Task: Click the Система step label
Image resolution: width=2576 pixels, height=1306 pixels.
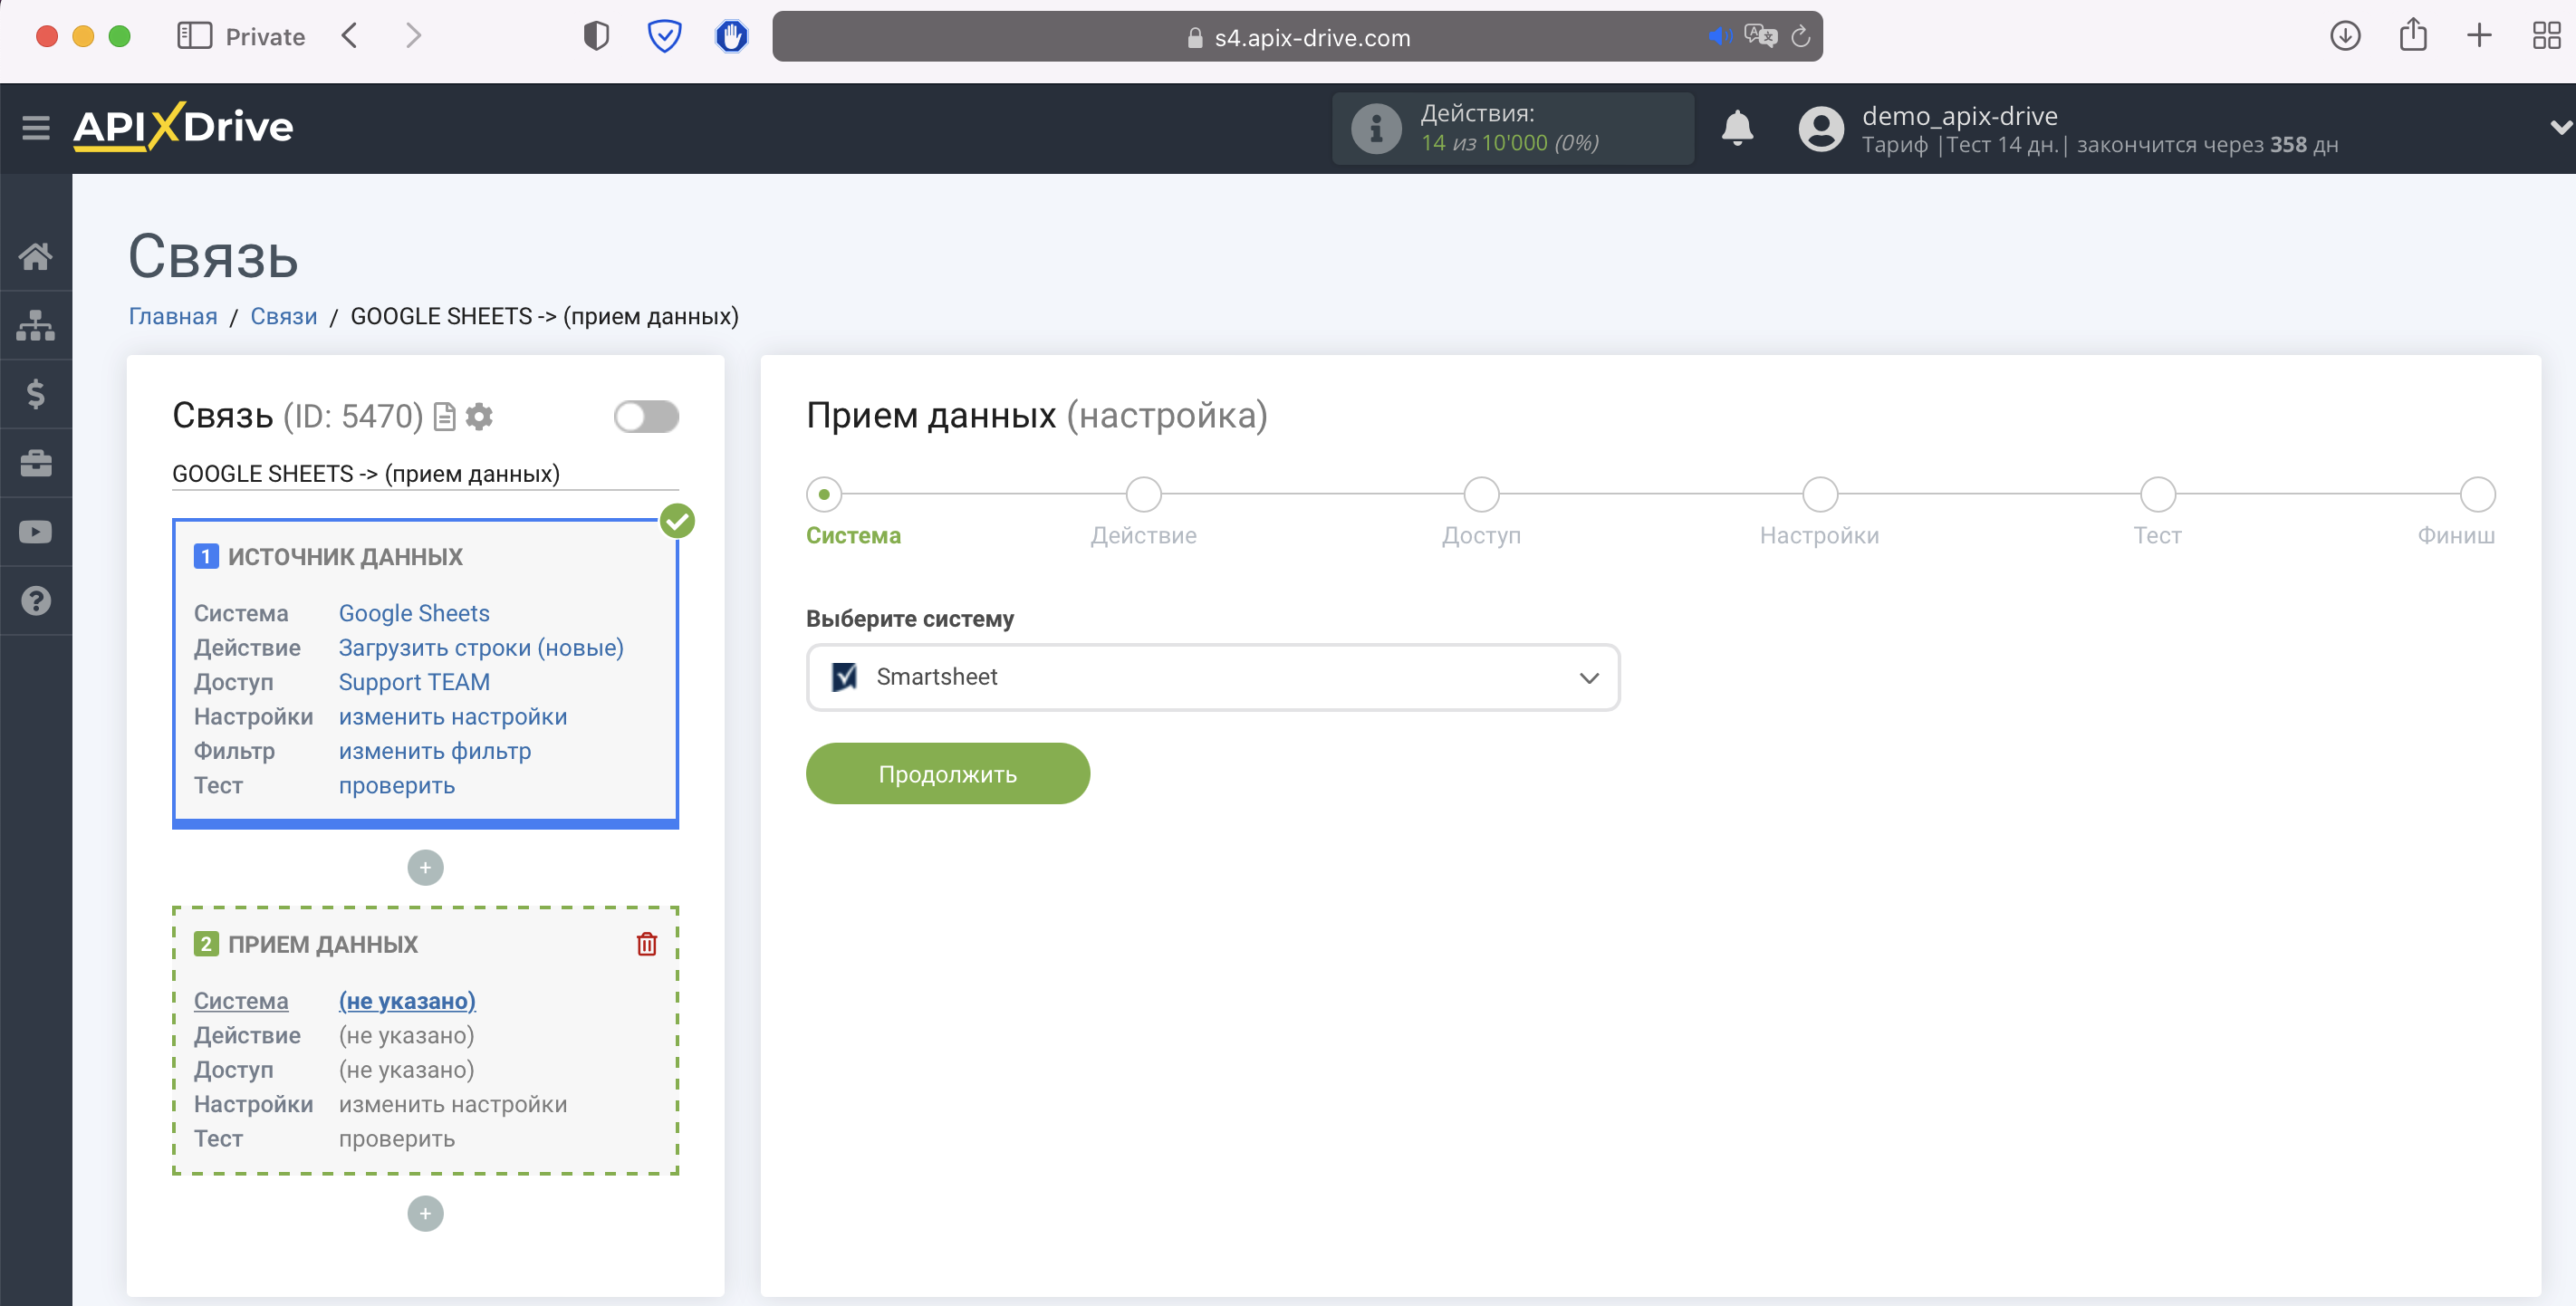Action: tap(853, 536)
